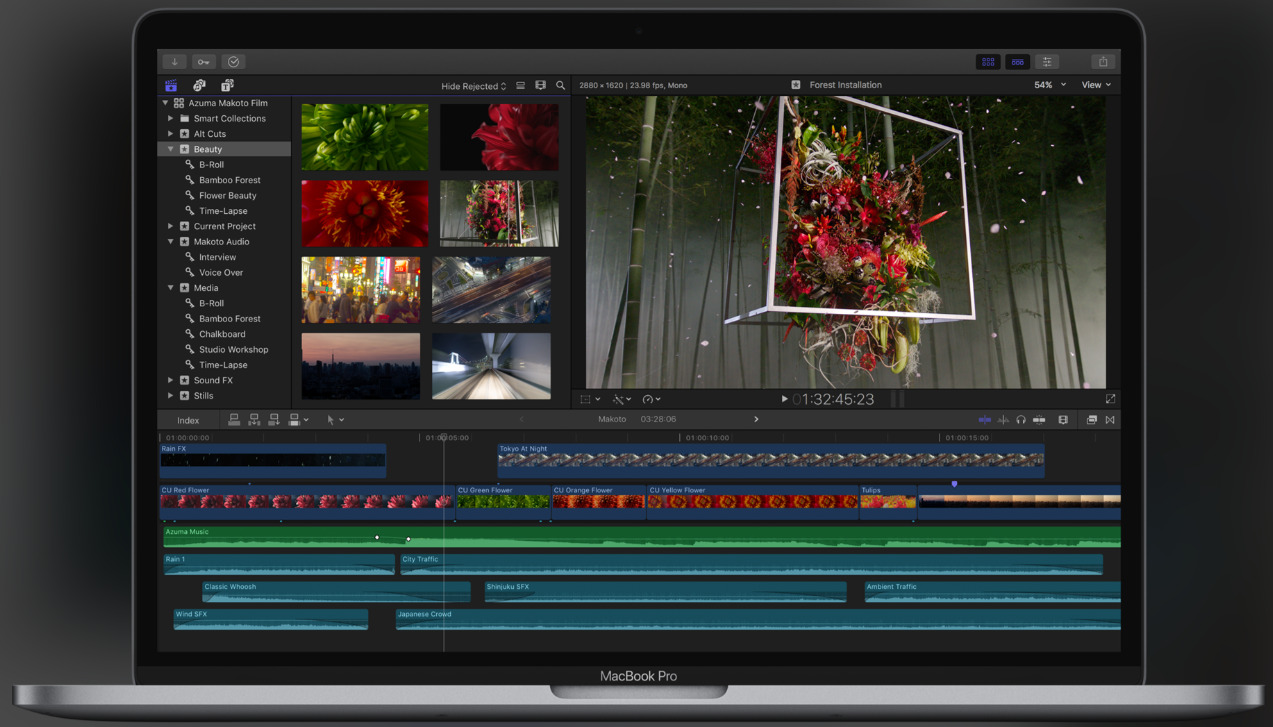The image size is (1273, 727).
Task: Open the 54% viewer zoom dropdown
Action: (1050, 85)
